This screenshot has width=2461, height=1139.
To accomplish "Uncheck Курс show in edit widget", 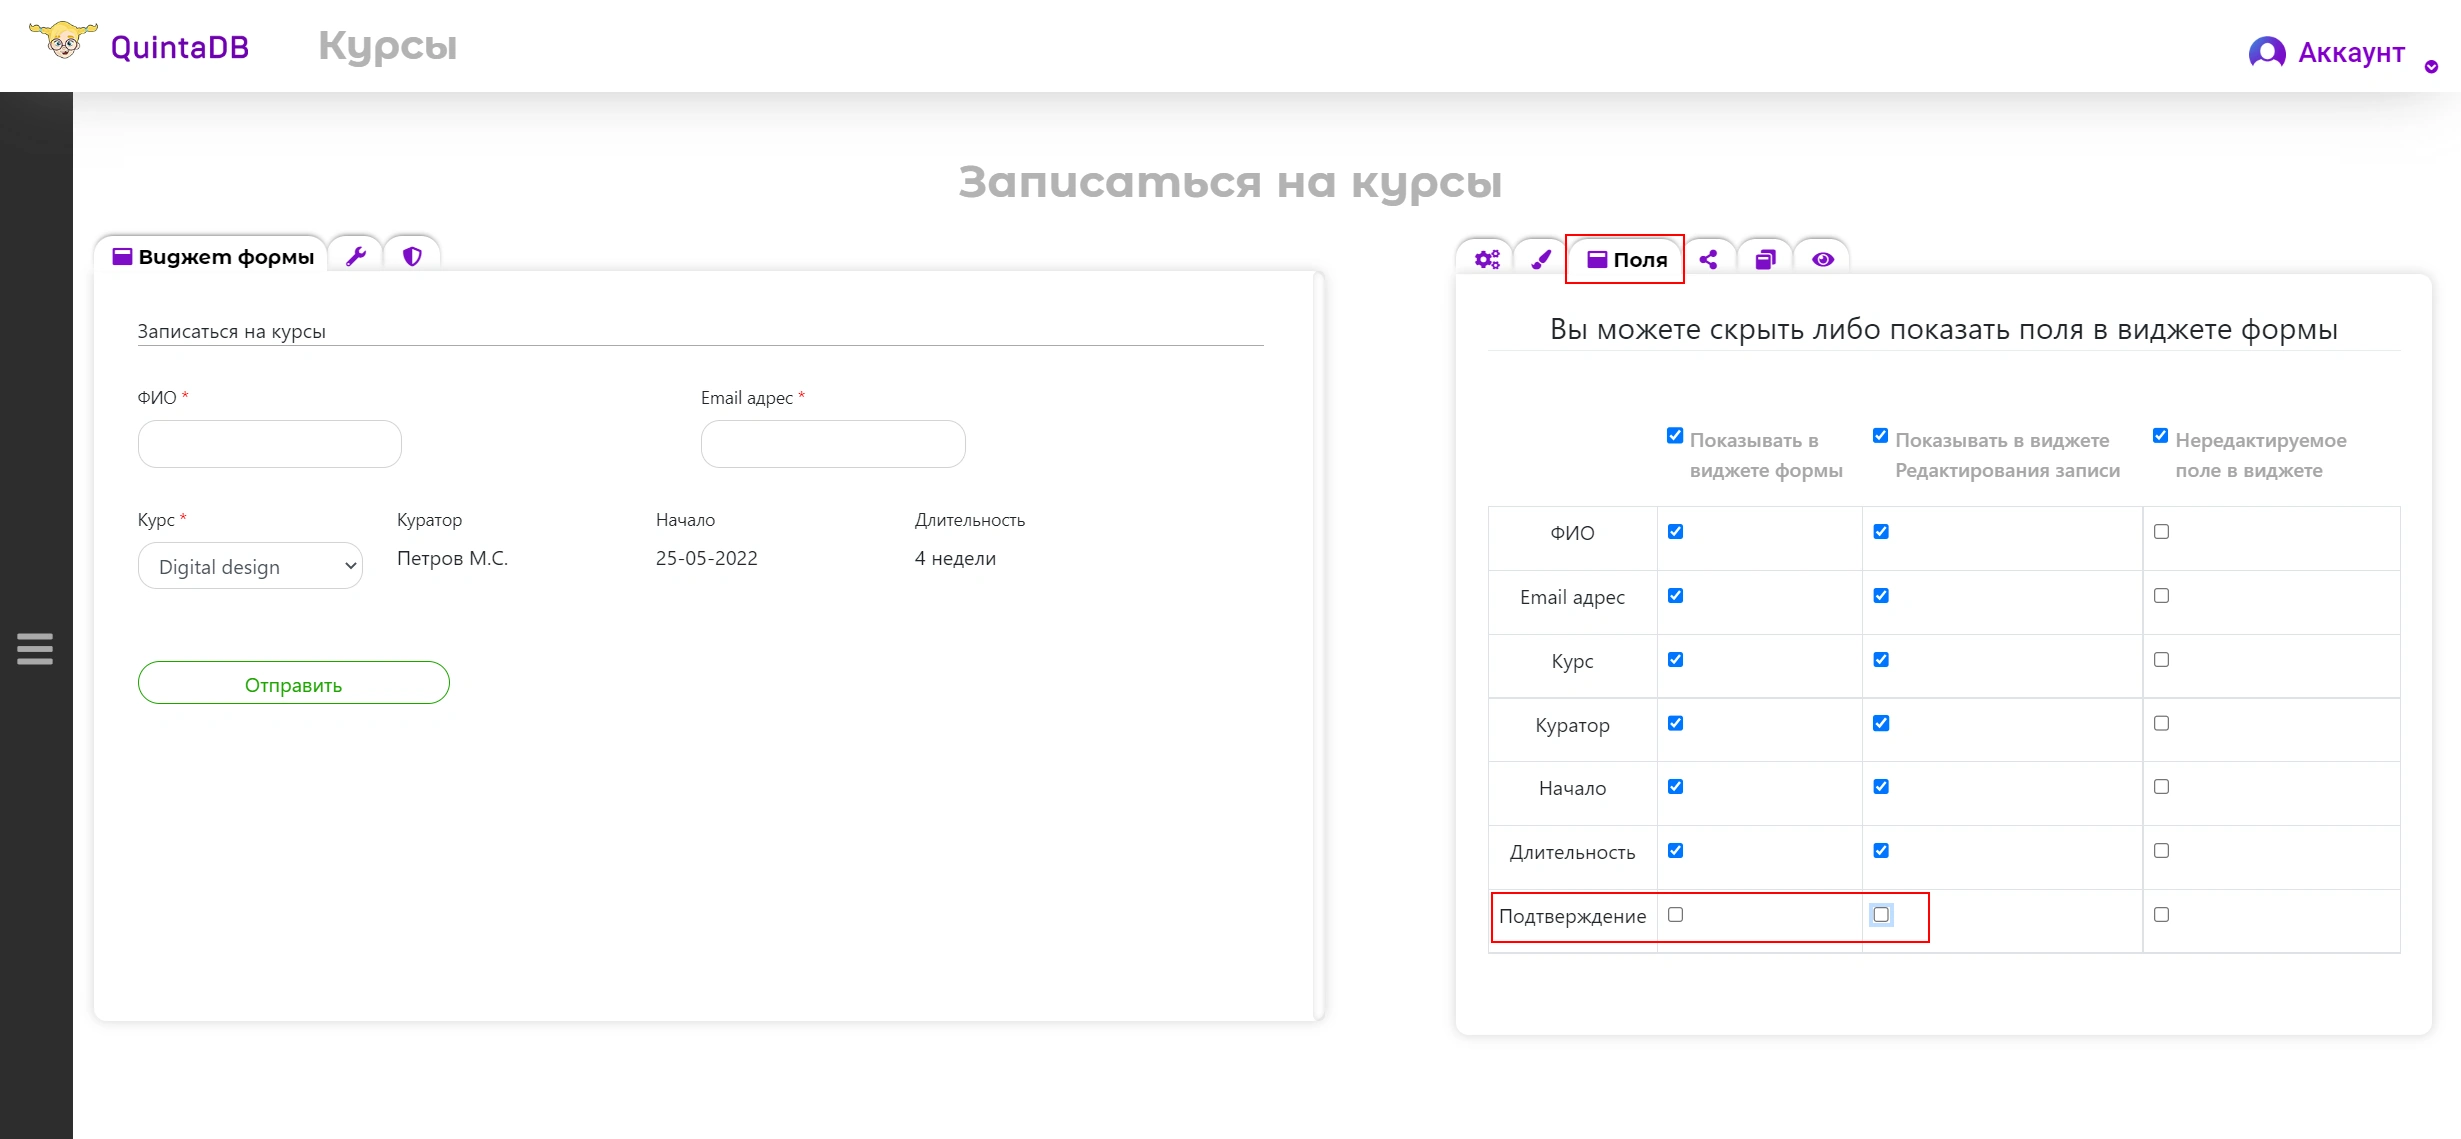I will 1881,660.
